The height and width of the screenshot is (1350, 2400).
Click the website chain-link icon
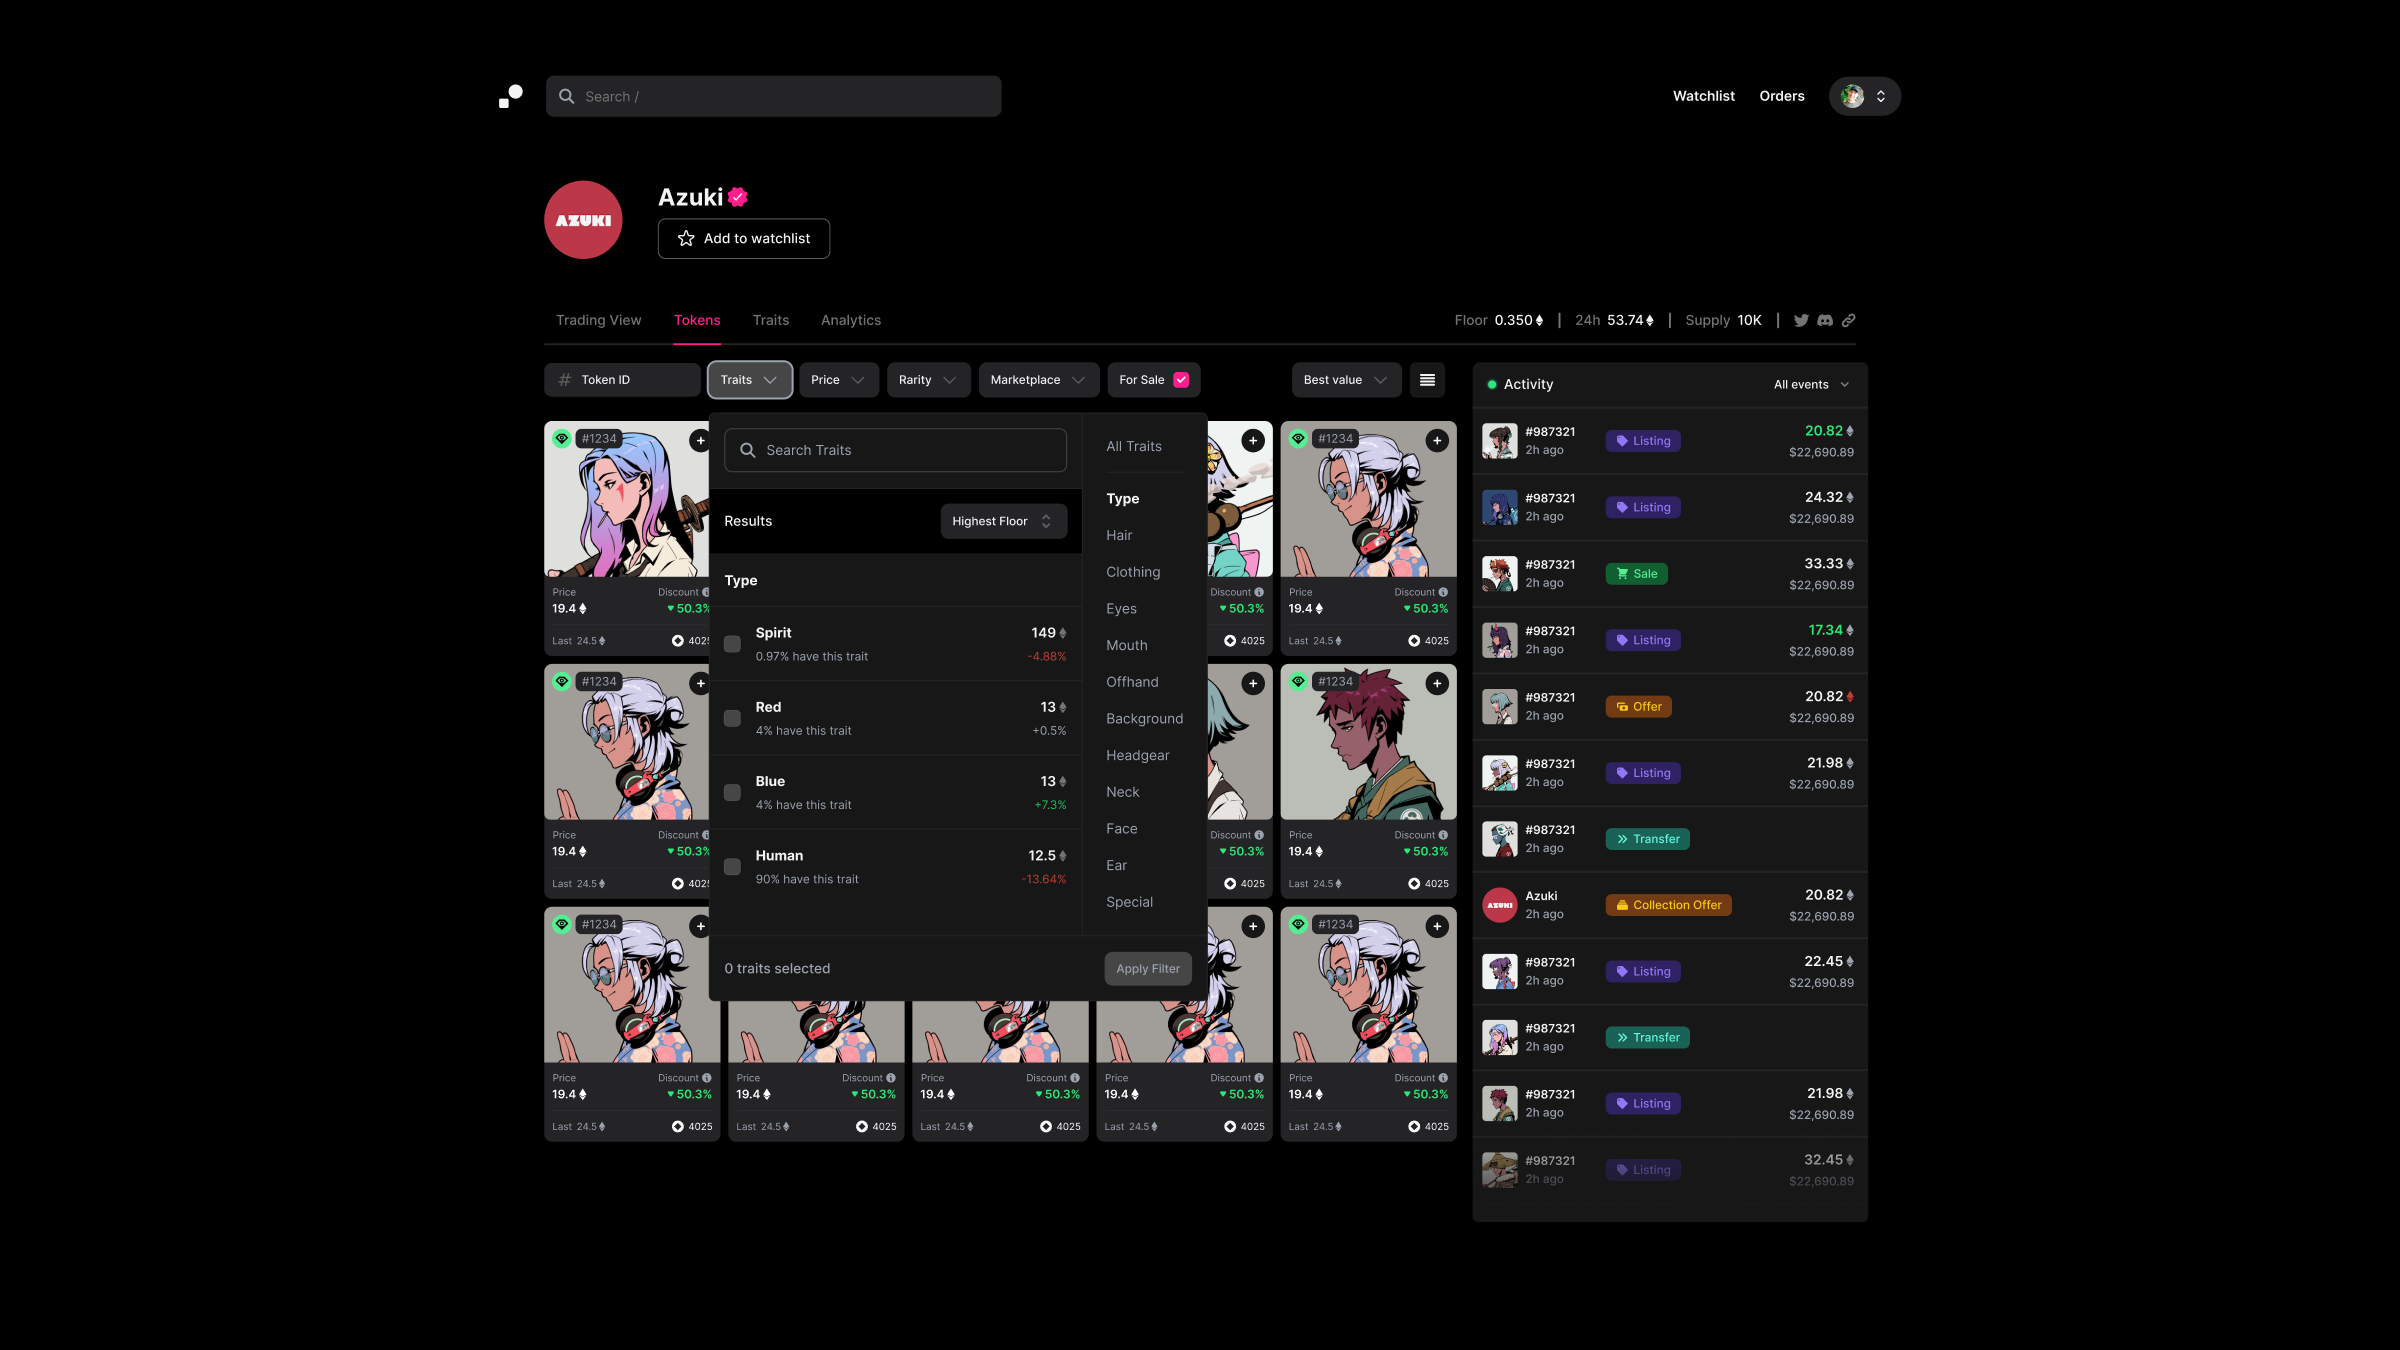1848,320
